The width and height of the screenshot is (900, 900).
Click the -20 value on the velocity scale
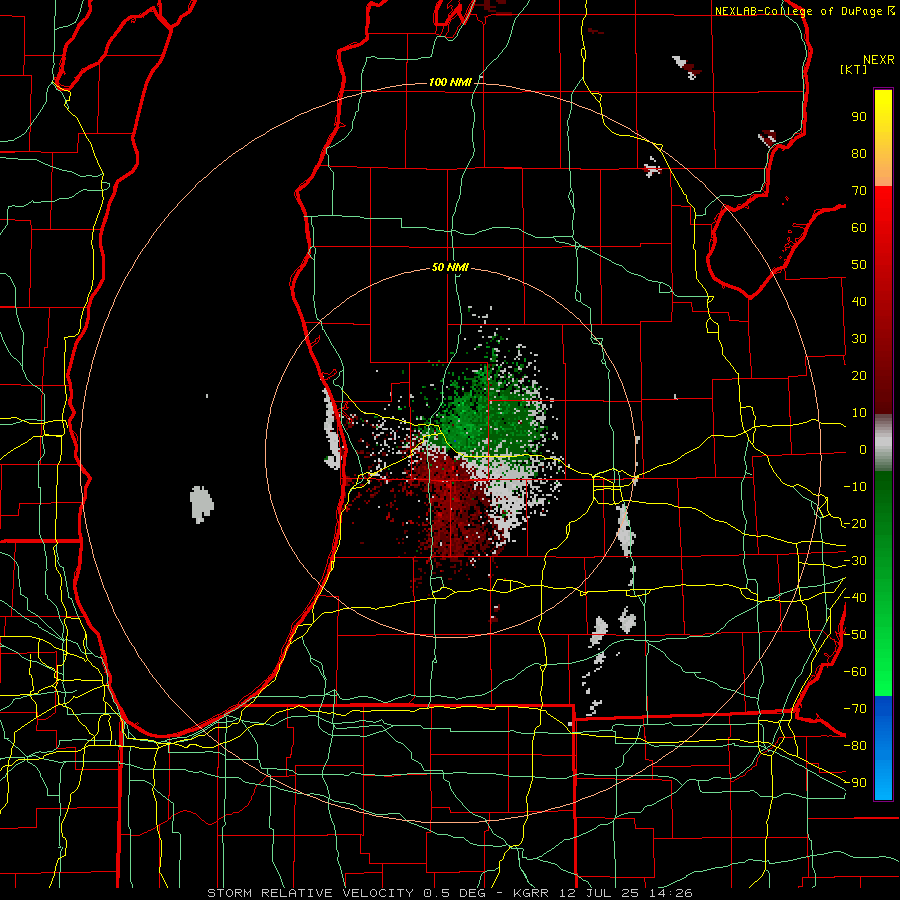pos(855,524)
